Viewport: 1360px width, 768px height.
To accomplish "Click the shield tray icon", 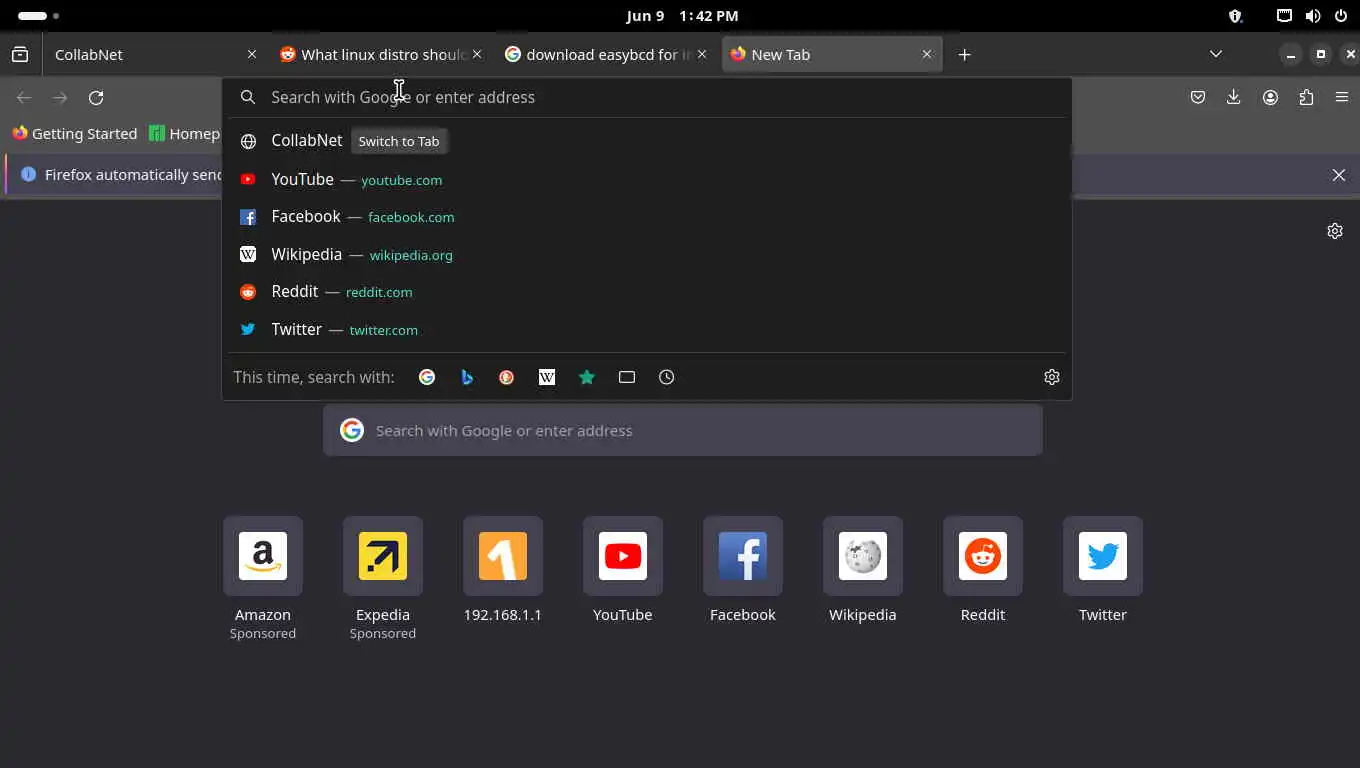I will 1235,16.
